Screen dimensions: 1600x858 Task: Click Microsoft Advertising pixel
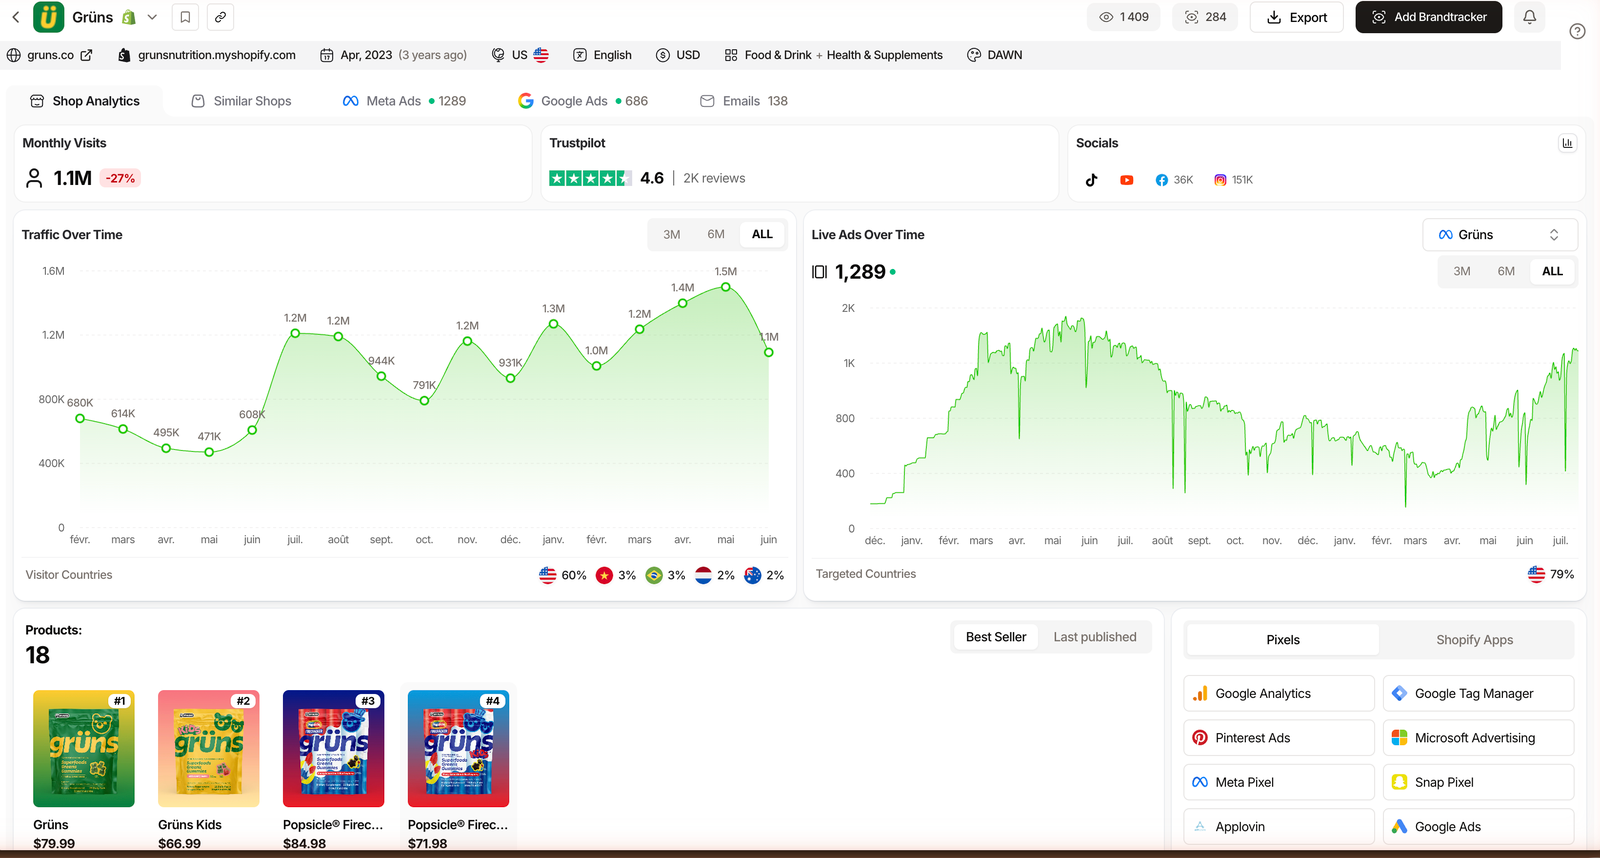tap(1479, 738)
